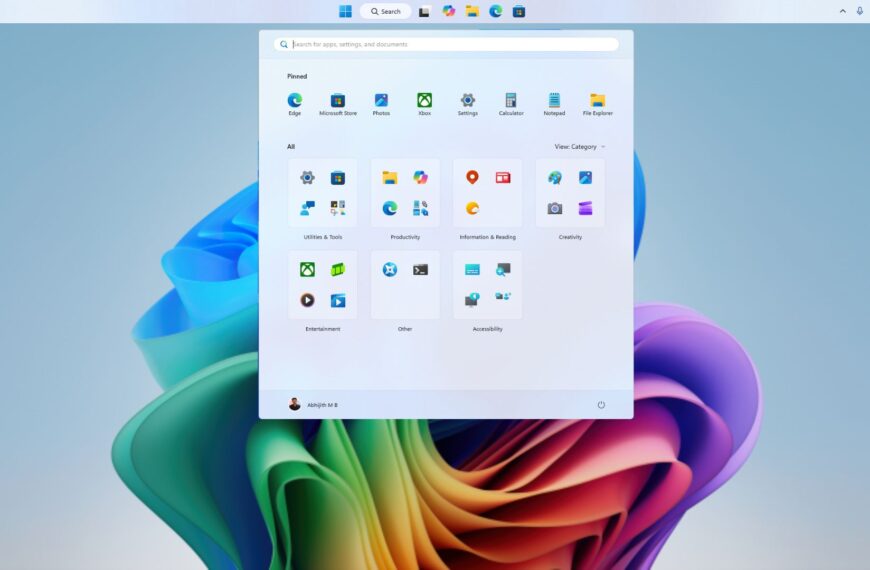Click the "Creativity" category label
The height and width of the screenshot is (570, 870).
[x=570, y=237]
